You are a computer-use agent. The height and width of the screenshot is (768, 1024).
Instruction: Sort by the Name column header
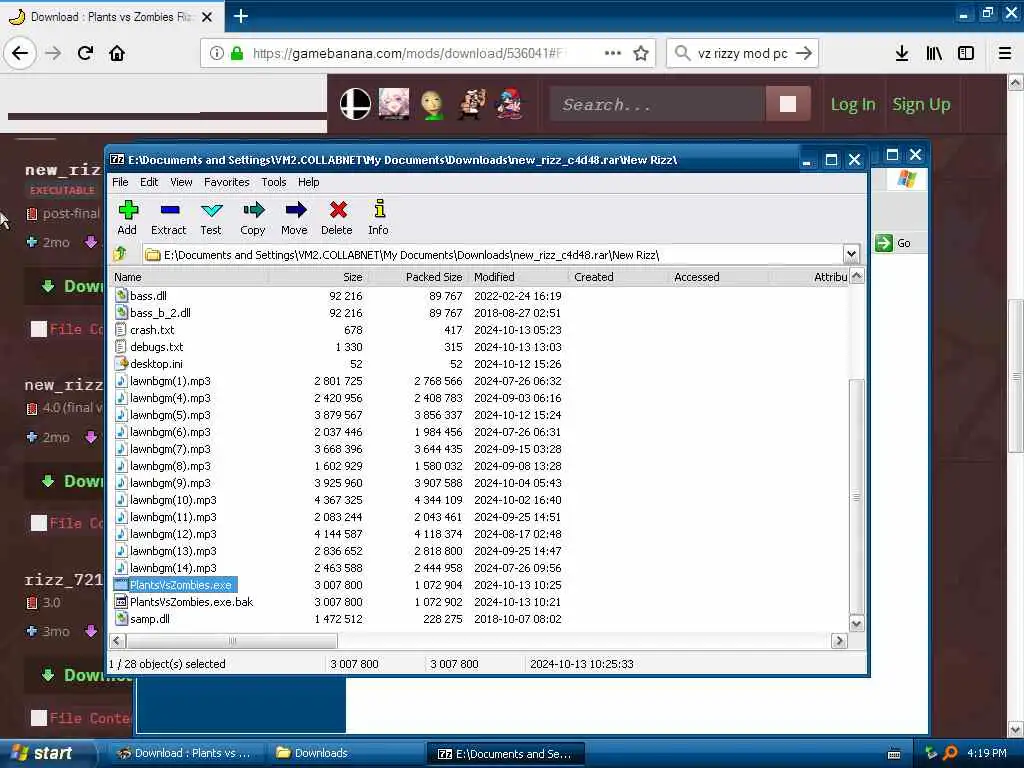point(189,277)
